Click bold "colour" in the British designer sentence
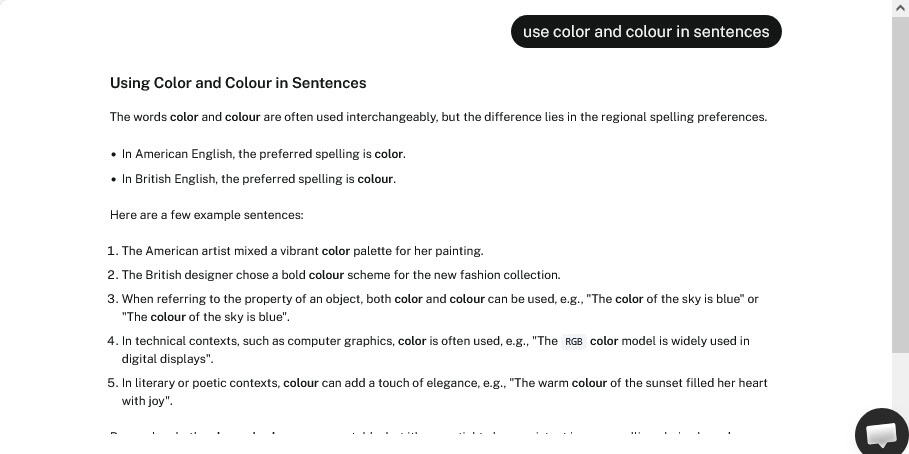This screenshot has width=909, height=454. click(x=326, y=275)
